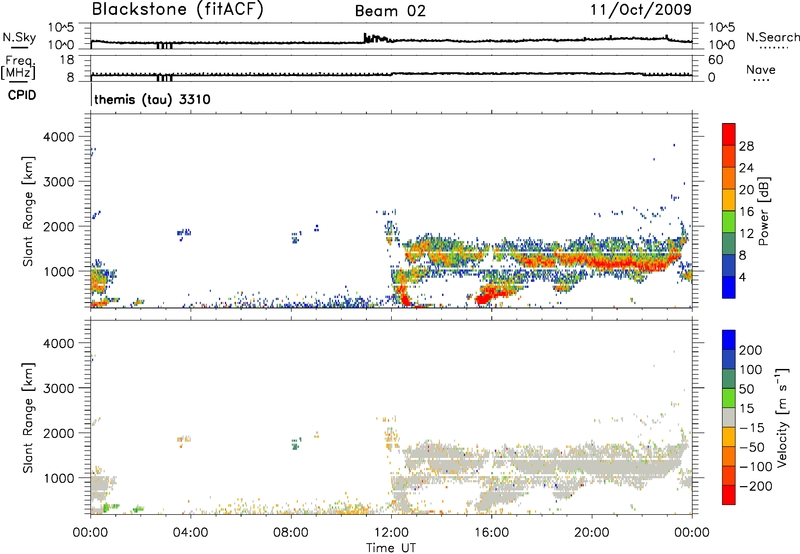This screenshot has height=554, width=800.
Task: Click the 'Slant Range [km]' label of velocity panel
Action: coord(28,418)
